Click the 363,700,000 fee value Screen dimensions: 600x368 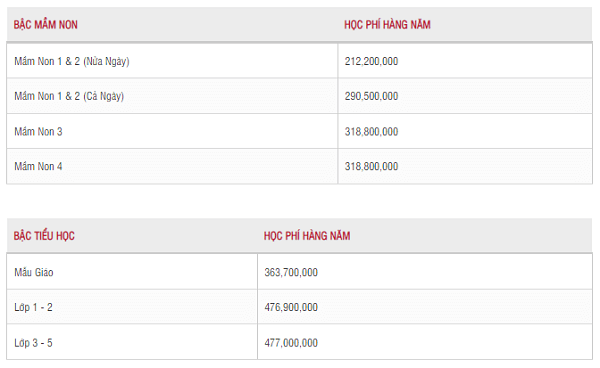click(291, 272)
